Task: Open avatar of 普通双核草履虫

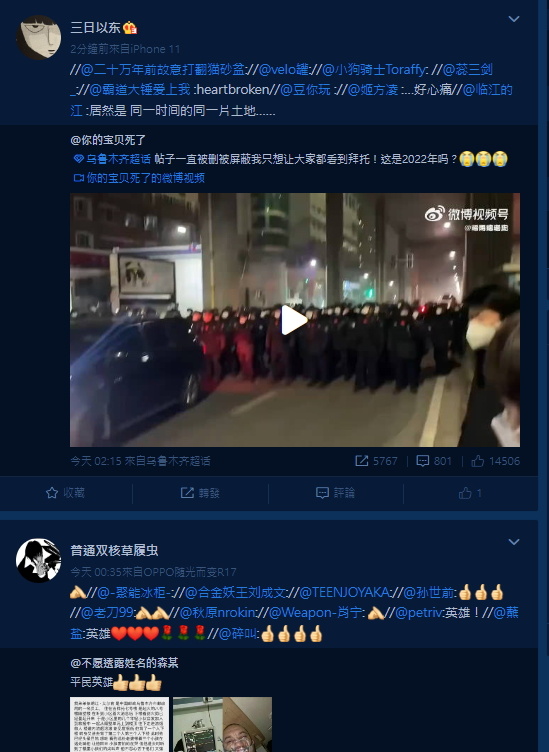Action: point(39,560)
